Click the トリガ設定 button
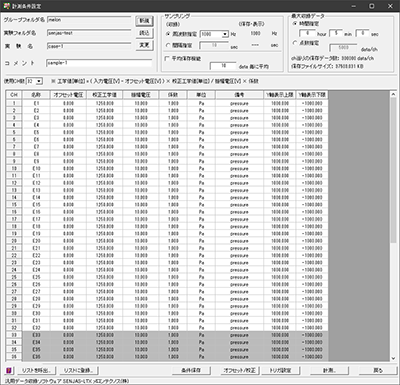This screenshot has height=385, width=400. (280, 370)
